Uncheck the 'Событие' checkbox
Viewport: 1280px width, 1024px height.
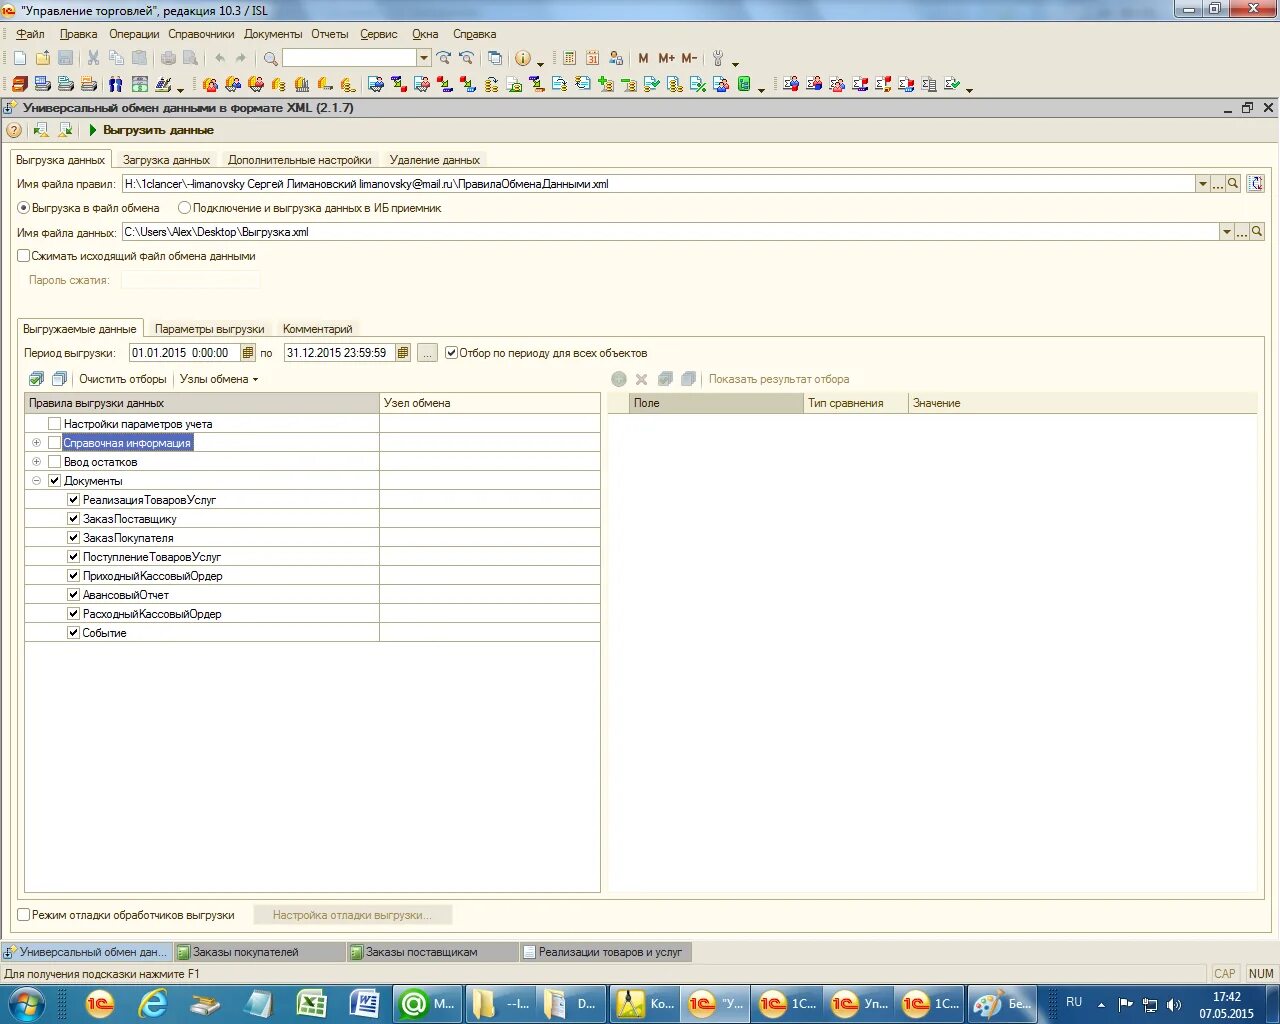point(73,633)
